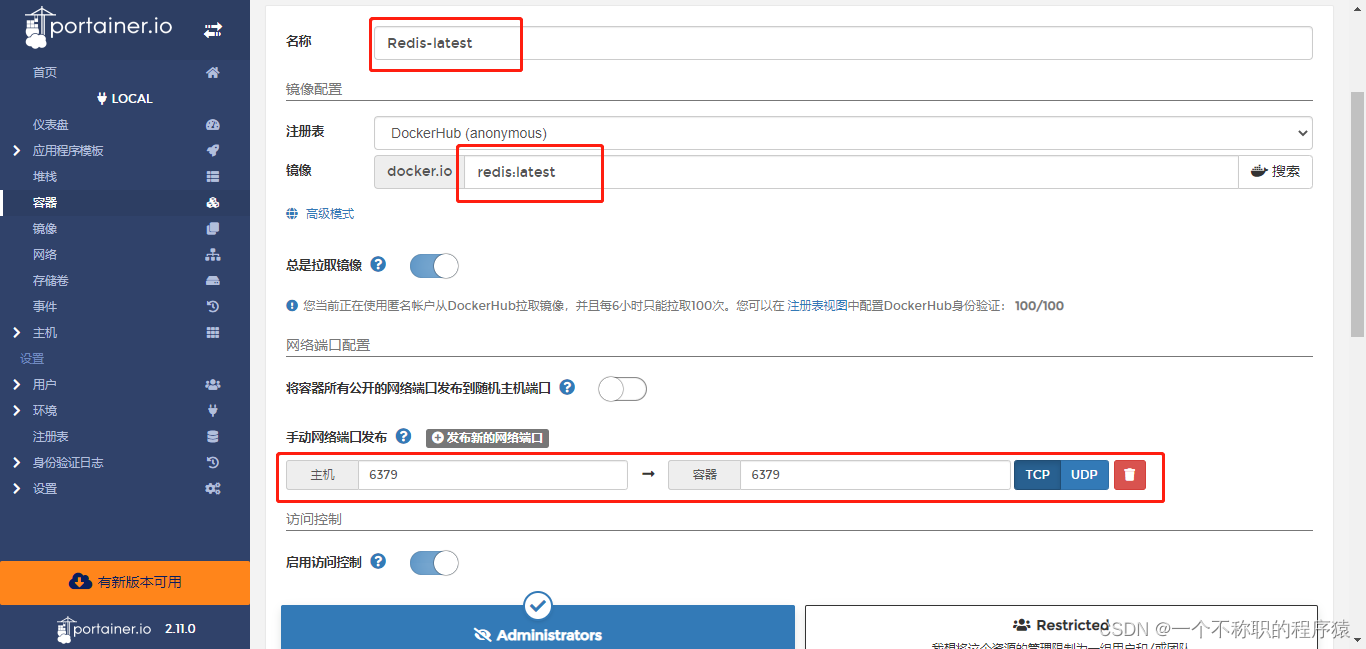Select the TCP protocol tab
The image size is (1366, 649).
pos(1037,474)
